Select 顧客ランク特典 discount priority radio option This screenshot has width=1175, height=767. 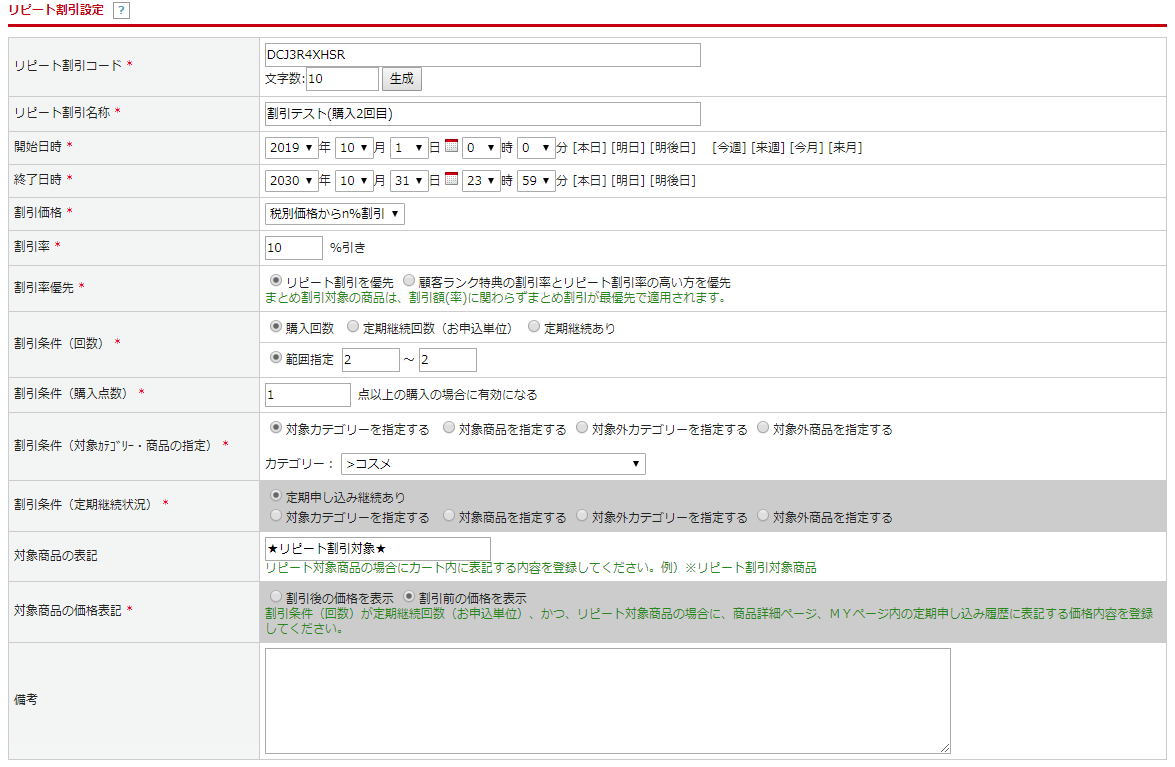coord(409,282)
